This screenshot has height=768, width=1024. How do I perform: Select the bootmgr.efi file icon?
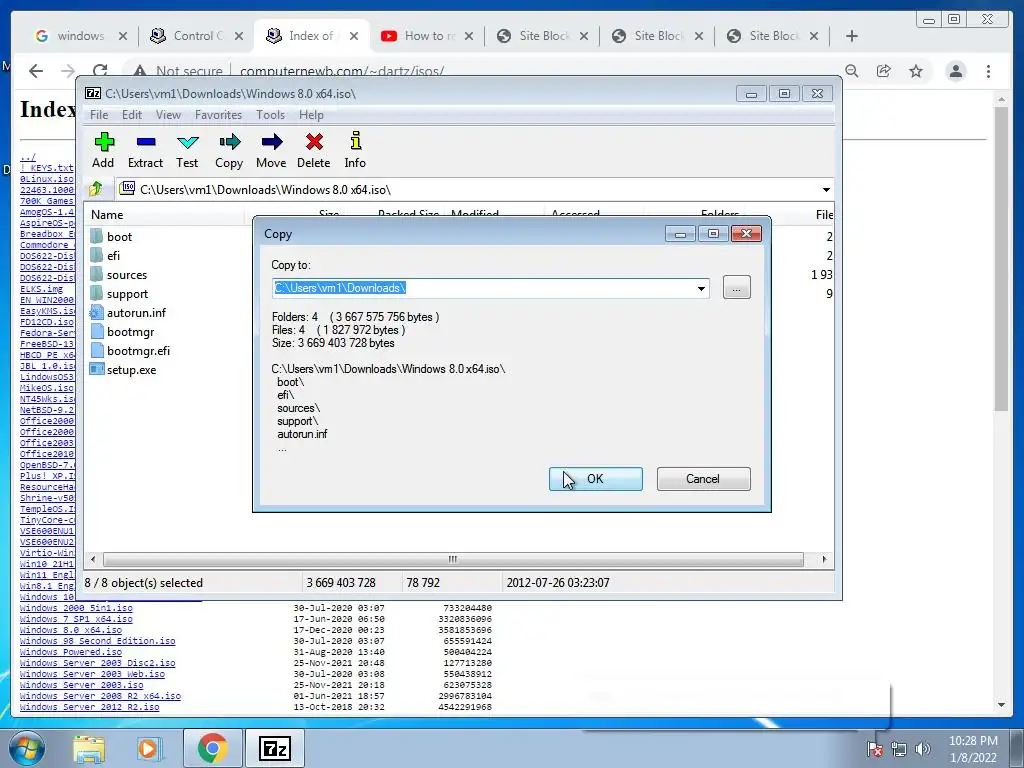coord(97,350)
